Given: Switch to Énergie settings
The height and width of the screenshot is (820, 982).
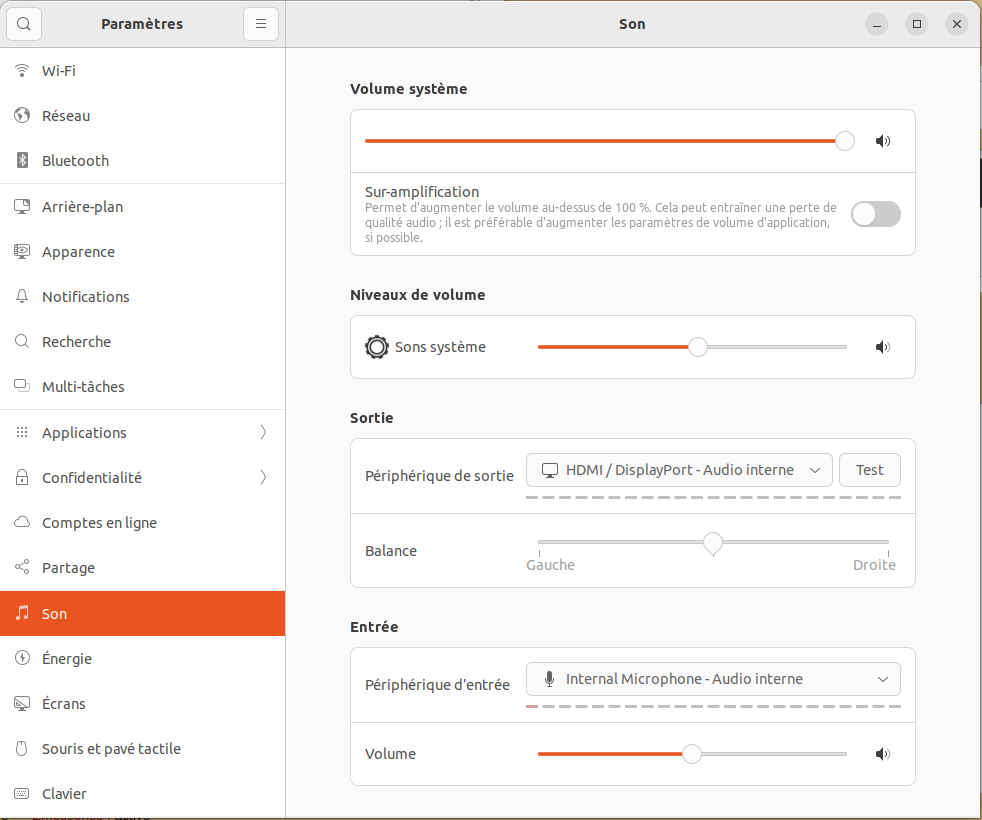Looking at the screenshot, I should (x=142, y=658).
